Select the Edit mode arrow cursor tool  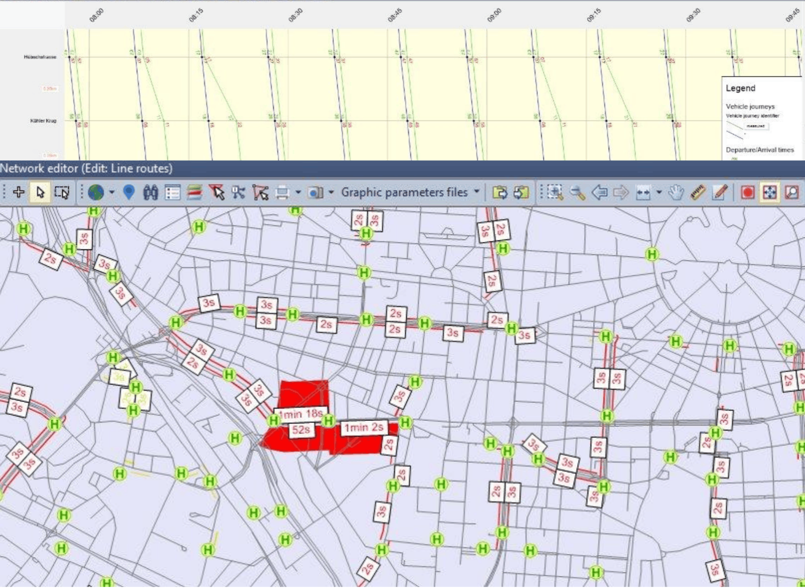pos(40,193)
